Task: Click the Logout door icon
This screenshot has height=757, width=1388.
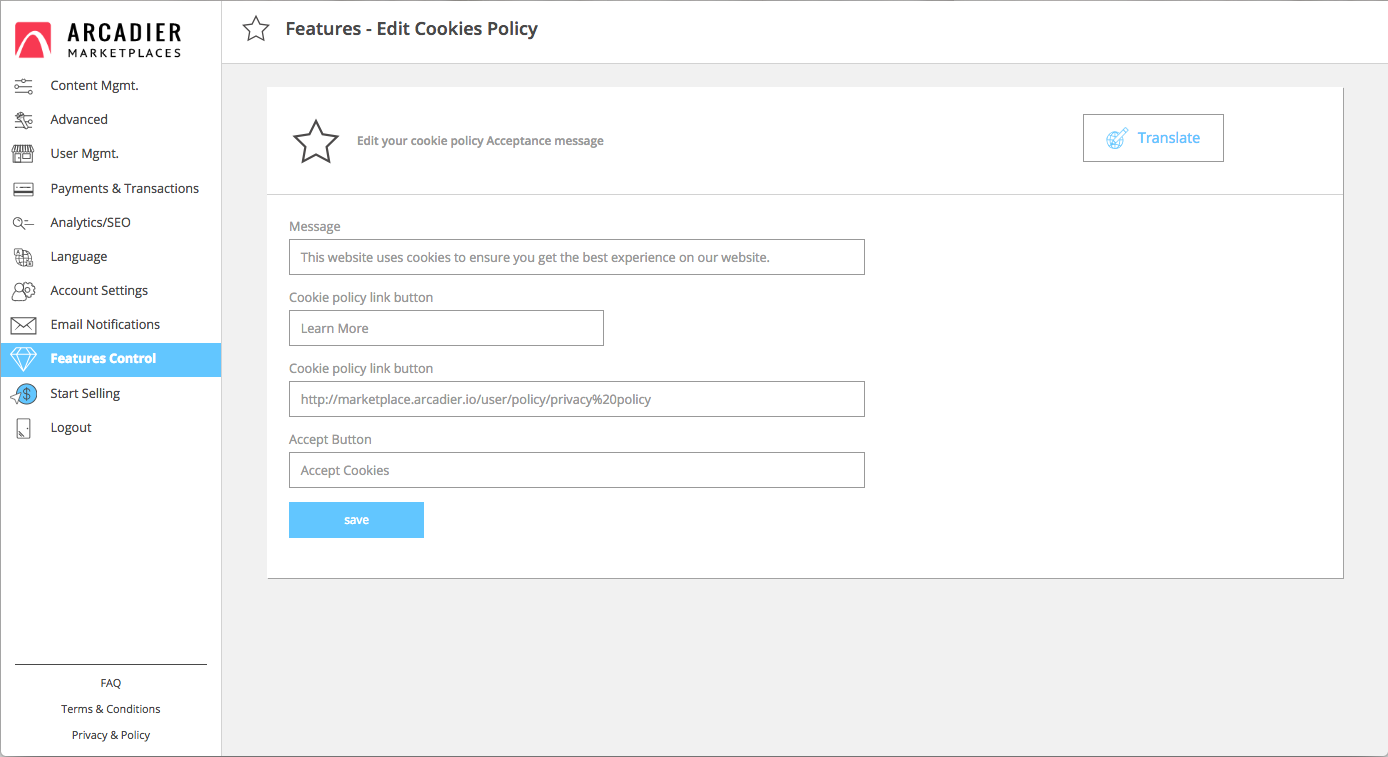Action: click(x=24, y=428)
